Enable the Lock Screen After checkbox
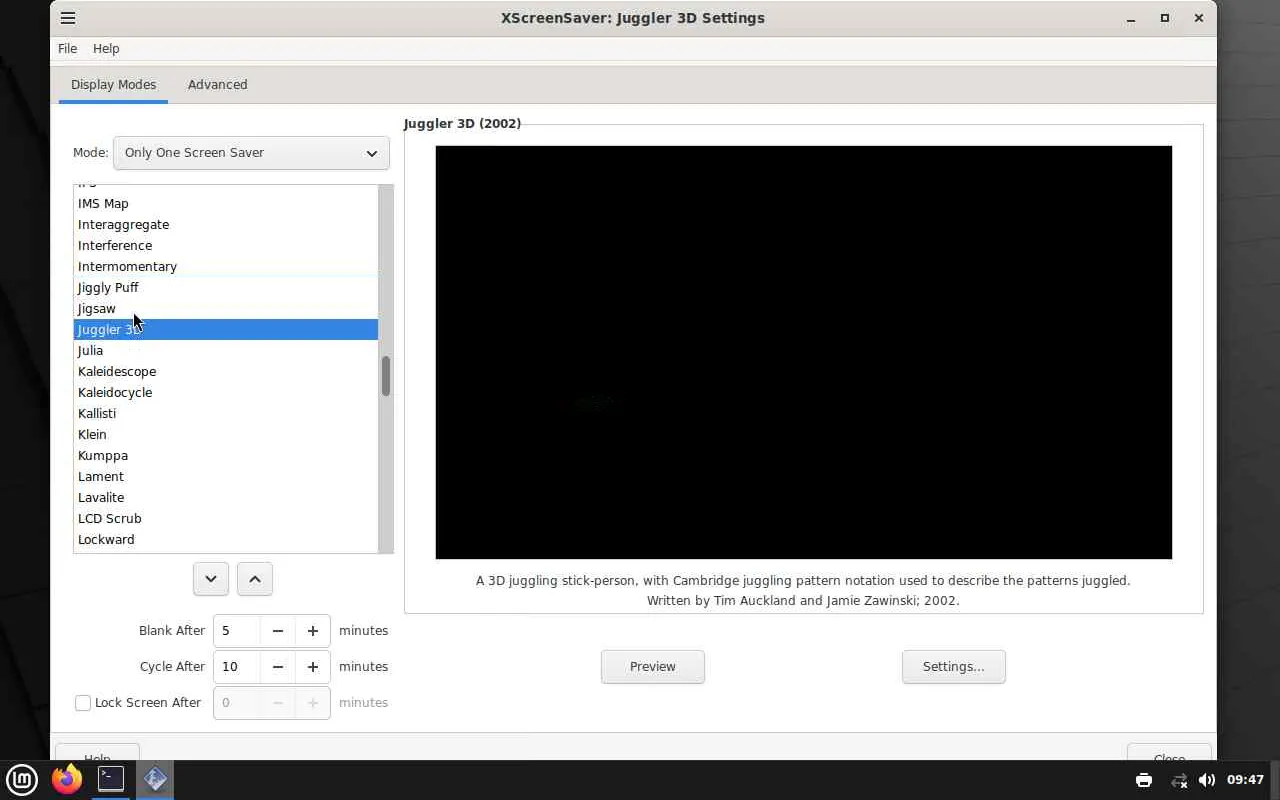 pos(83,703)
